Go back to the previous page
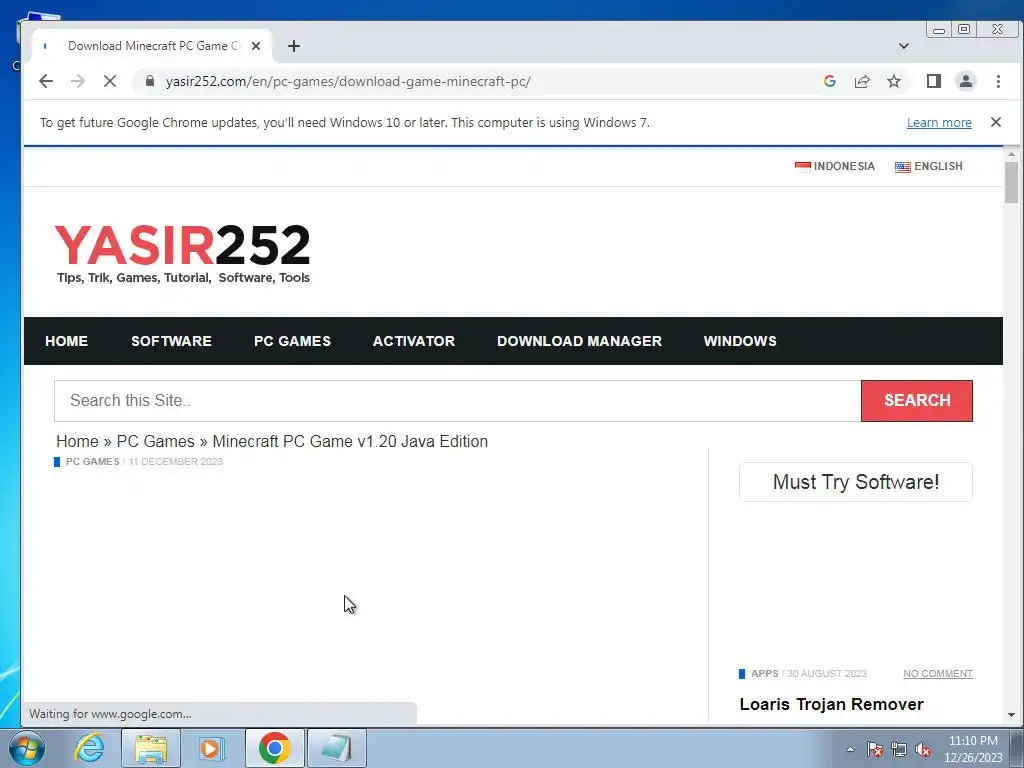1024x768 pixels. pos(46,81)
